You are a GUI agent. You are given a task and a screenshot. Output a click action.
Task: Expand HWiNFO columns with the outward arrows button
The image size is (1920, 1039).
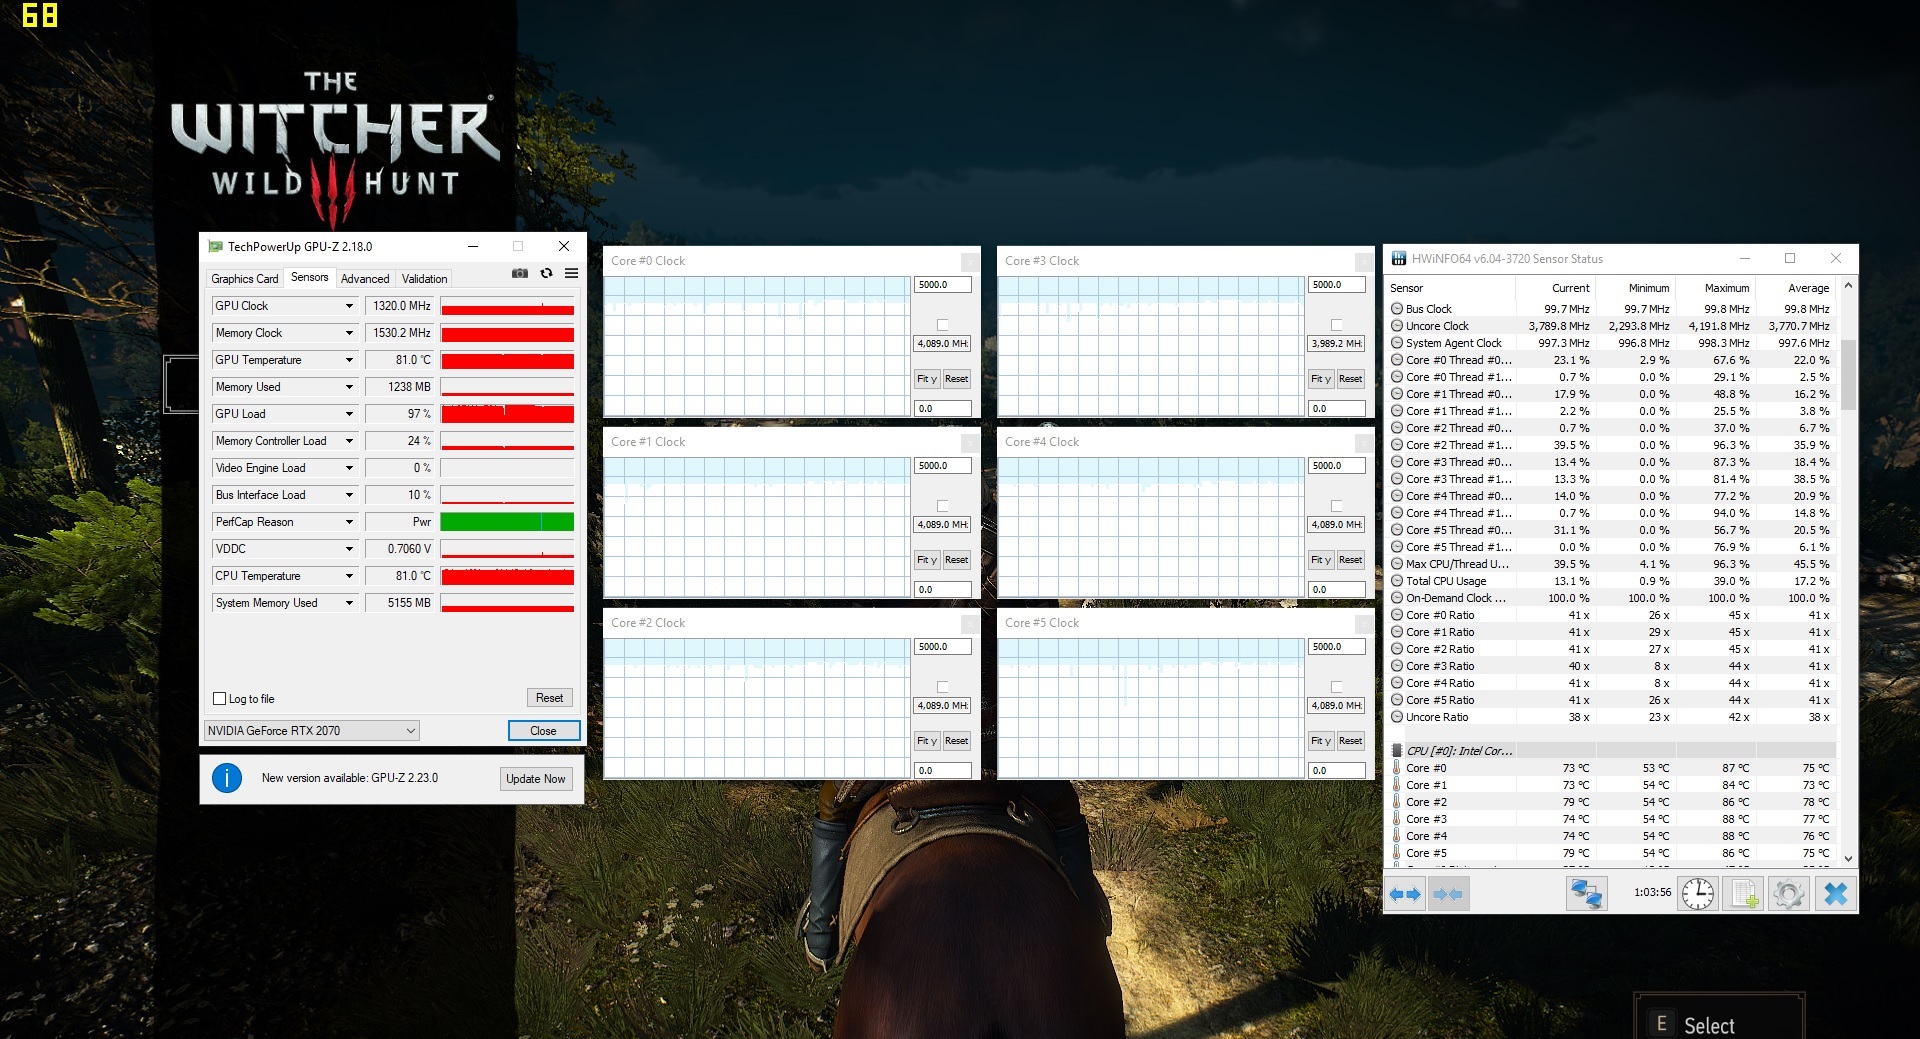(x=1405, y=894)
